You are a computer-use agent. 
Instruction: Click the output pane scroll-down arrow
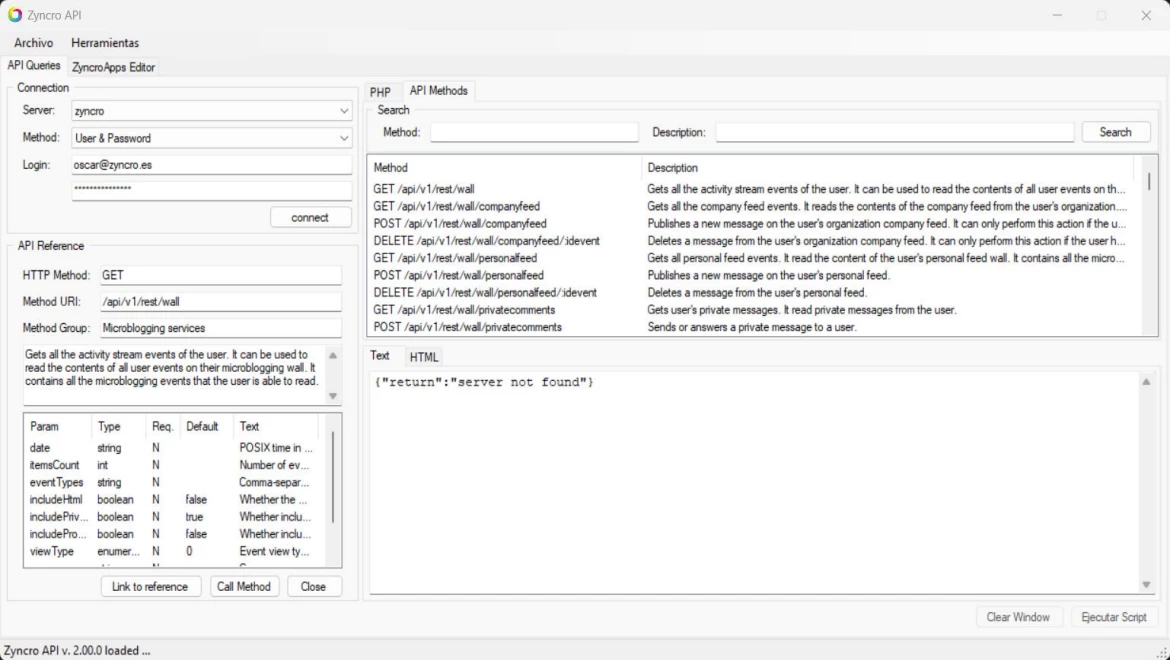tap(1146, 585)
